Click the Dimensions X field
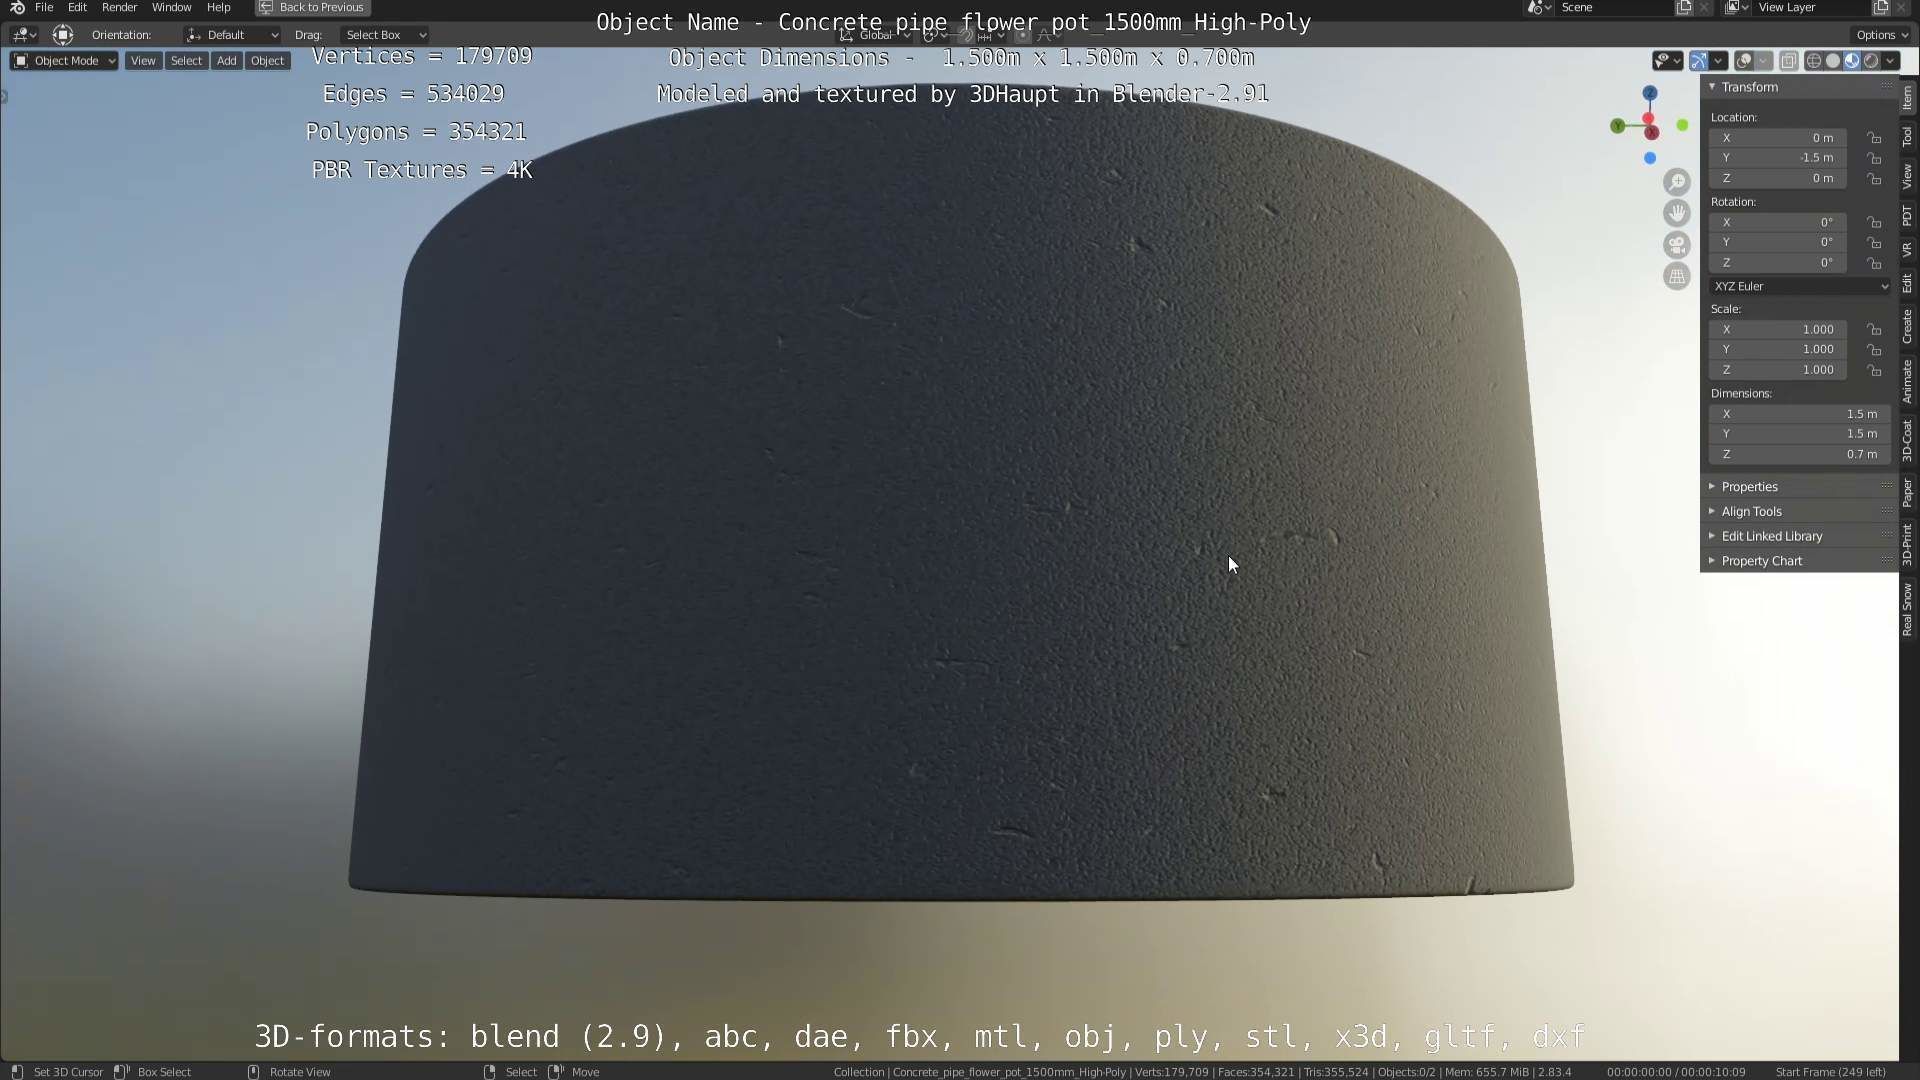This screenshot has height=1080, width=1920. tap(1798, 414)
